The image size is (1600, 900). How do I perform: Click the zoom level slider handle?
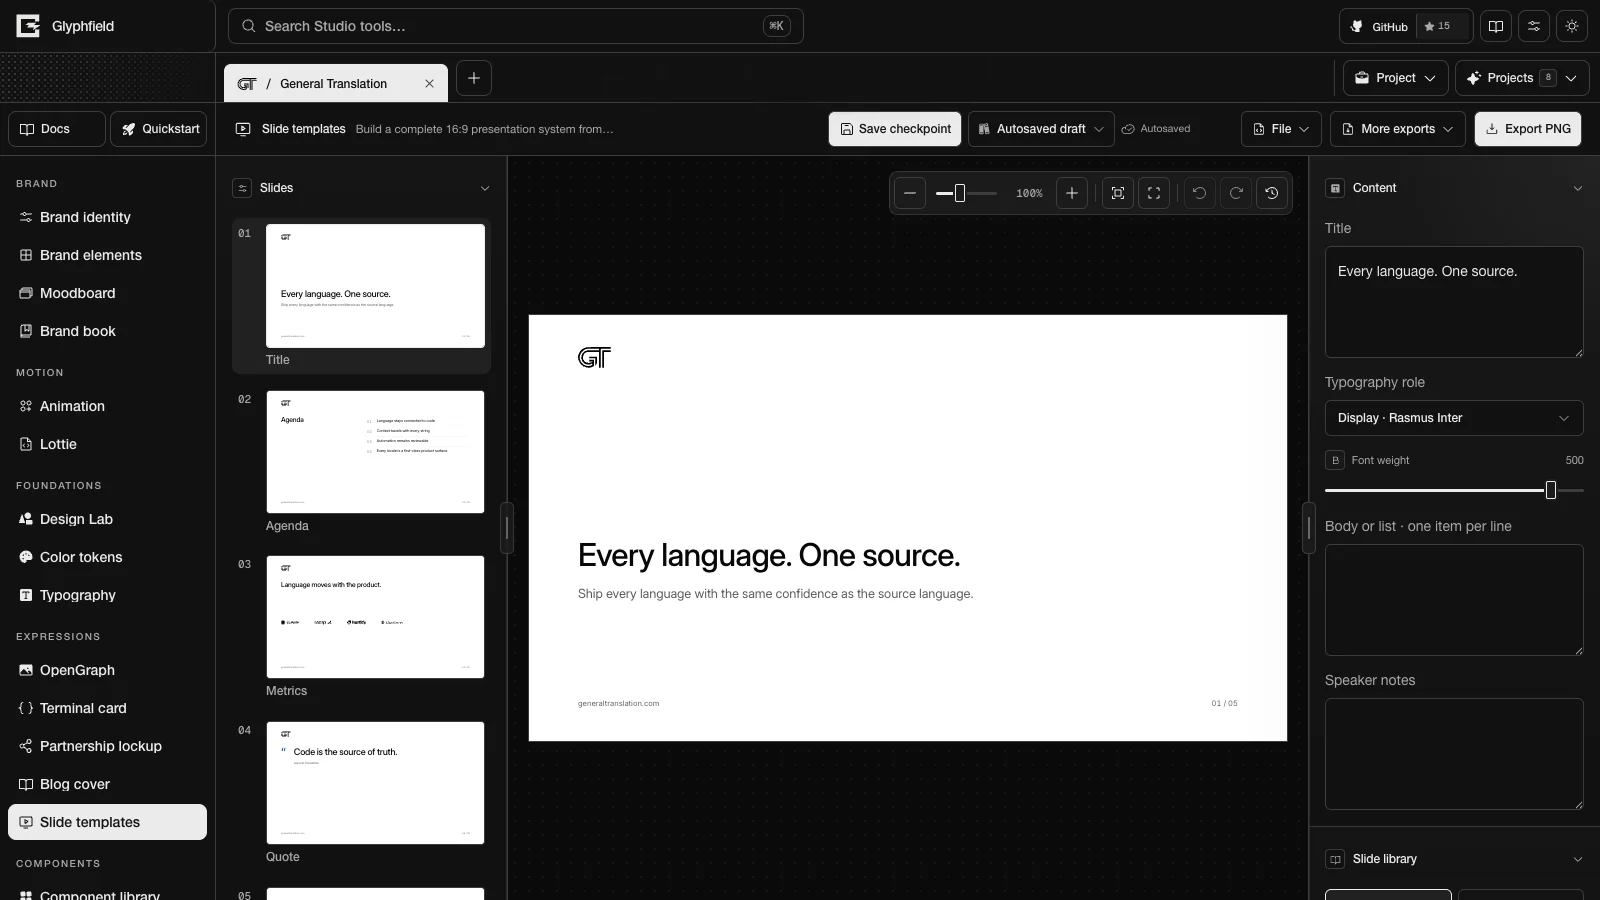pos(960,193)
